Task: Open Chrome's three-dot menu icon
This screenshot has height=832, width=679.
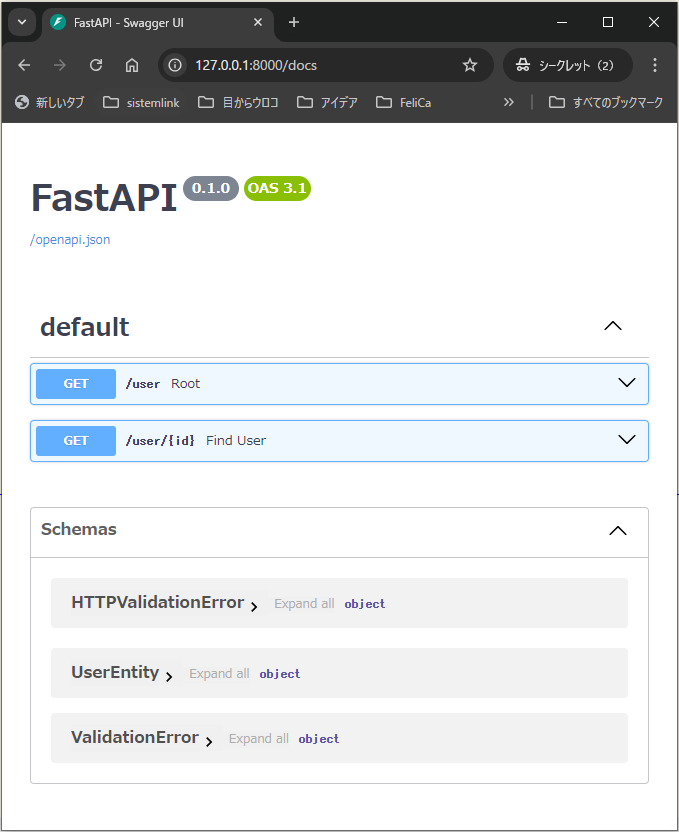Action: coord(655,64)
